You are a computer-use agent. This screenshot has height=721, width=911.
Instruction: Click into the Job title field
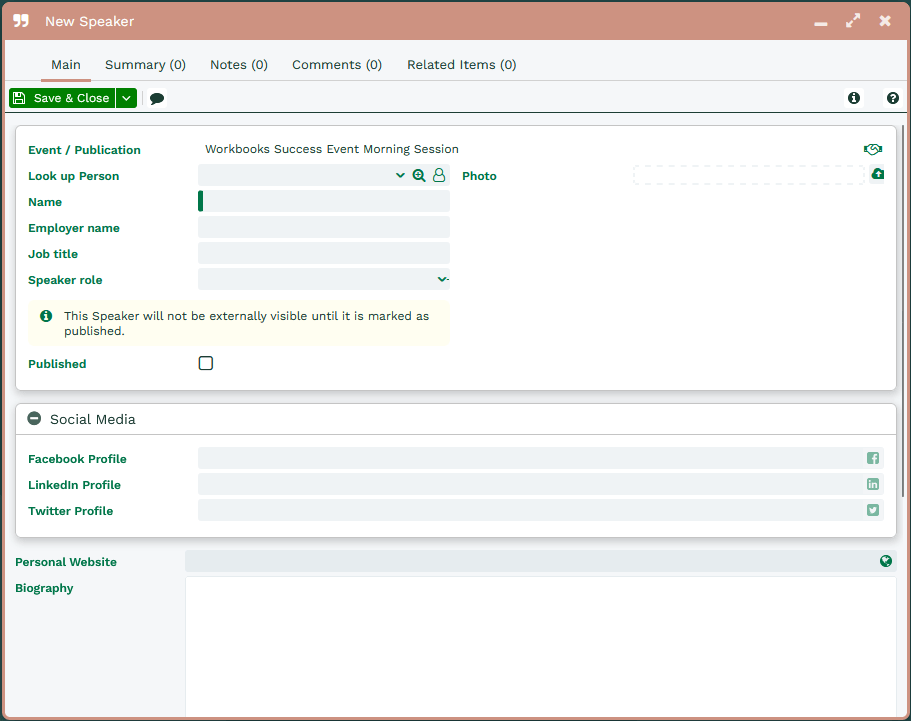pyautogui.click(x=323, y=253)
